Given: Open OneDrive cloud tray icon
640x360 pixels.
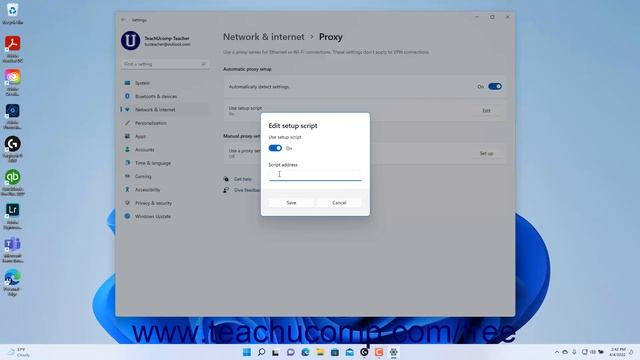Looking at the screenshot, I should point(565,352).
